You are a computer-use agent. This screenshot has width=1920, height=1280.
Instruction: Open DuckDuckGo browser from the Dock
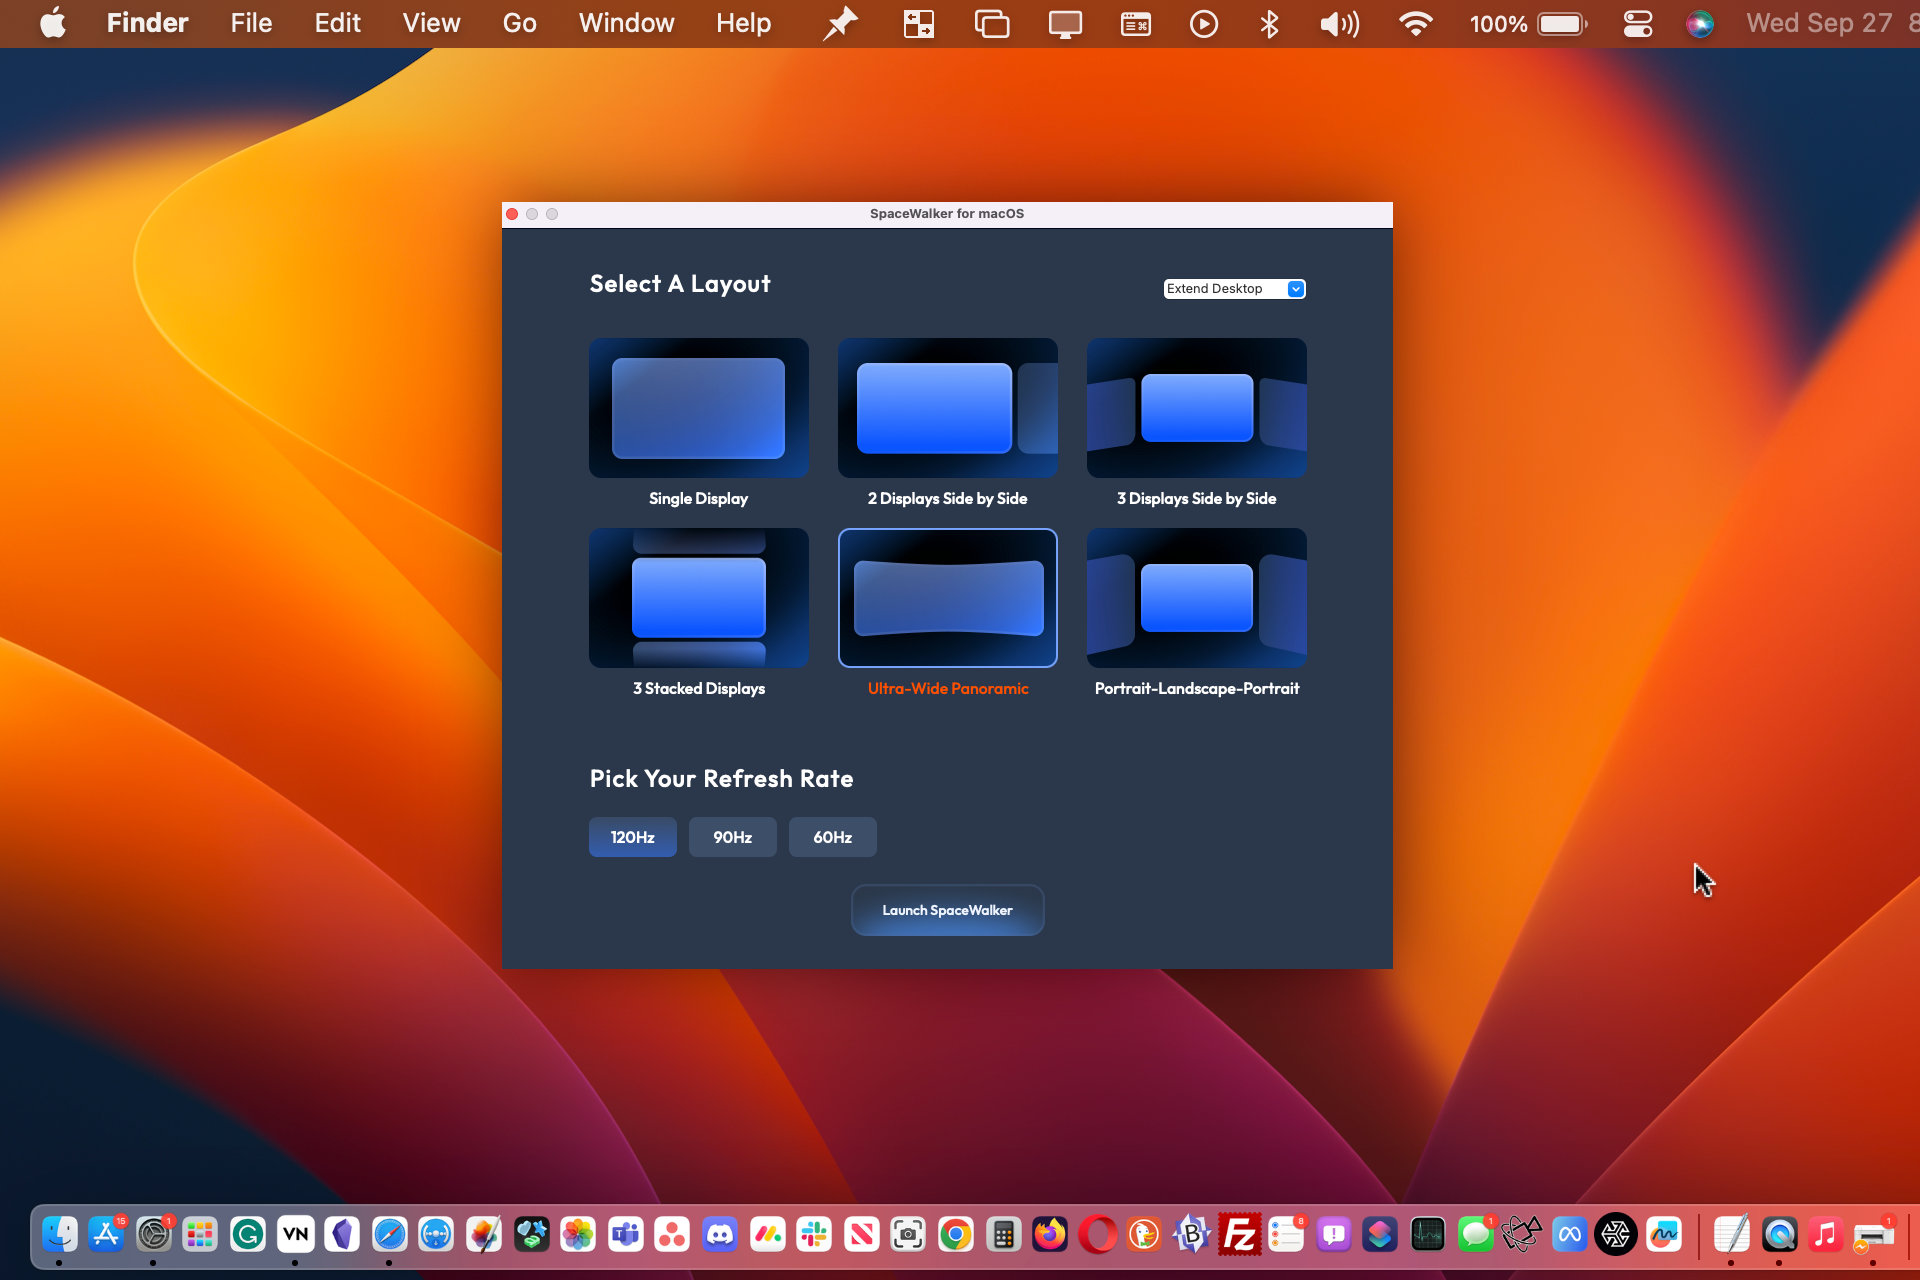(1144, 1235)
